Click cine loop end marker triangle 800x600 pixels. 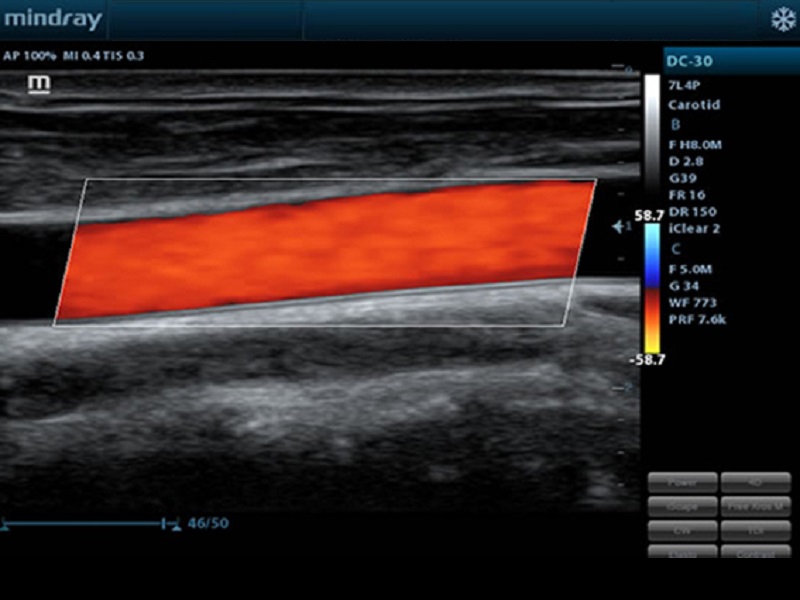177,524
